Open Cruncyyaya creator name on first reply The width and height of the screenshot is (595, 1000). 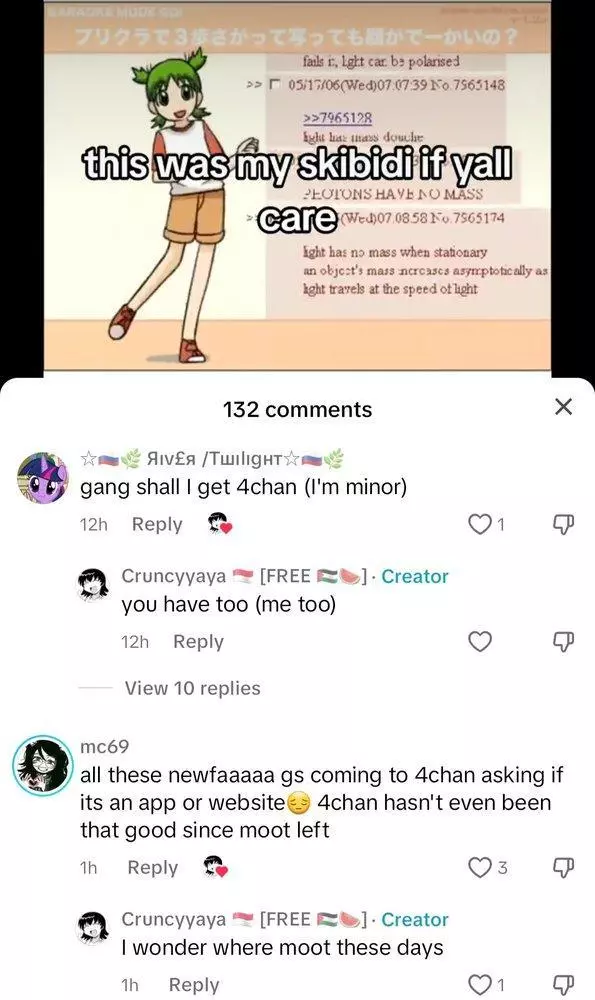click(x=173, y=576)
